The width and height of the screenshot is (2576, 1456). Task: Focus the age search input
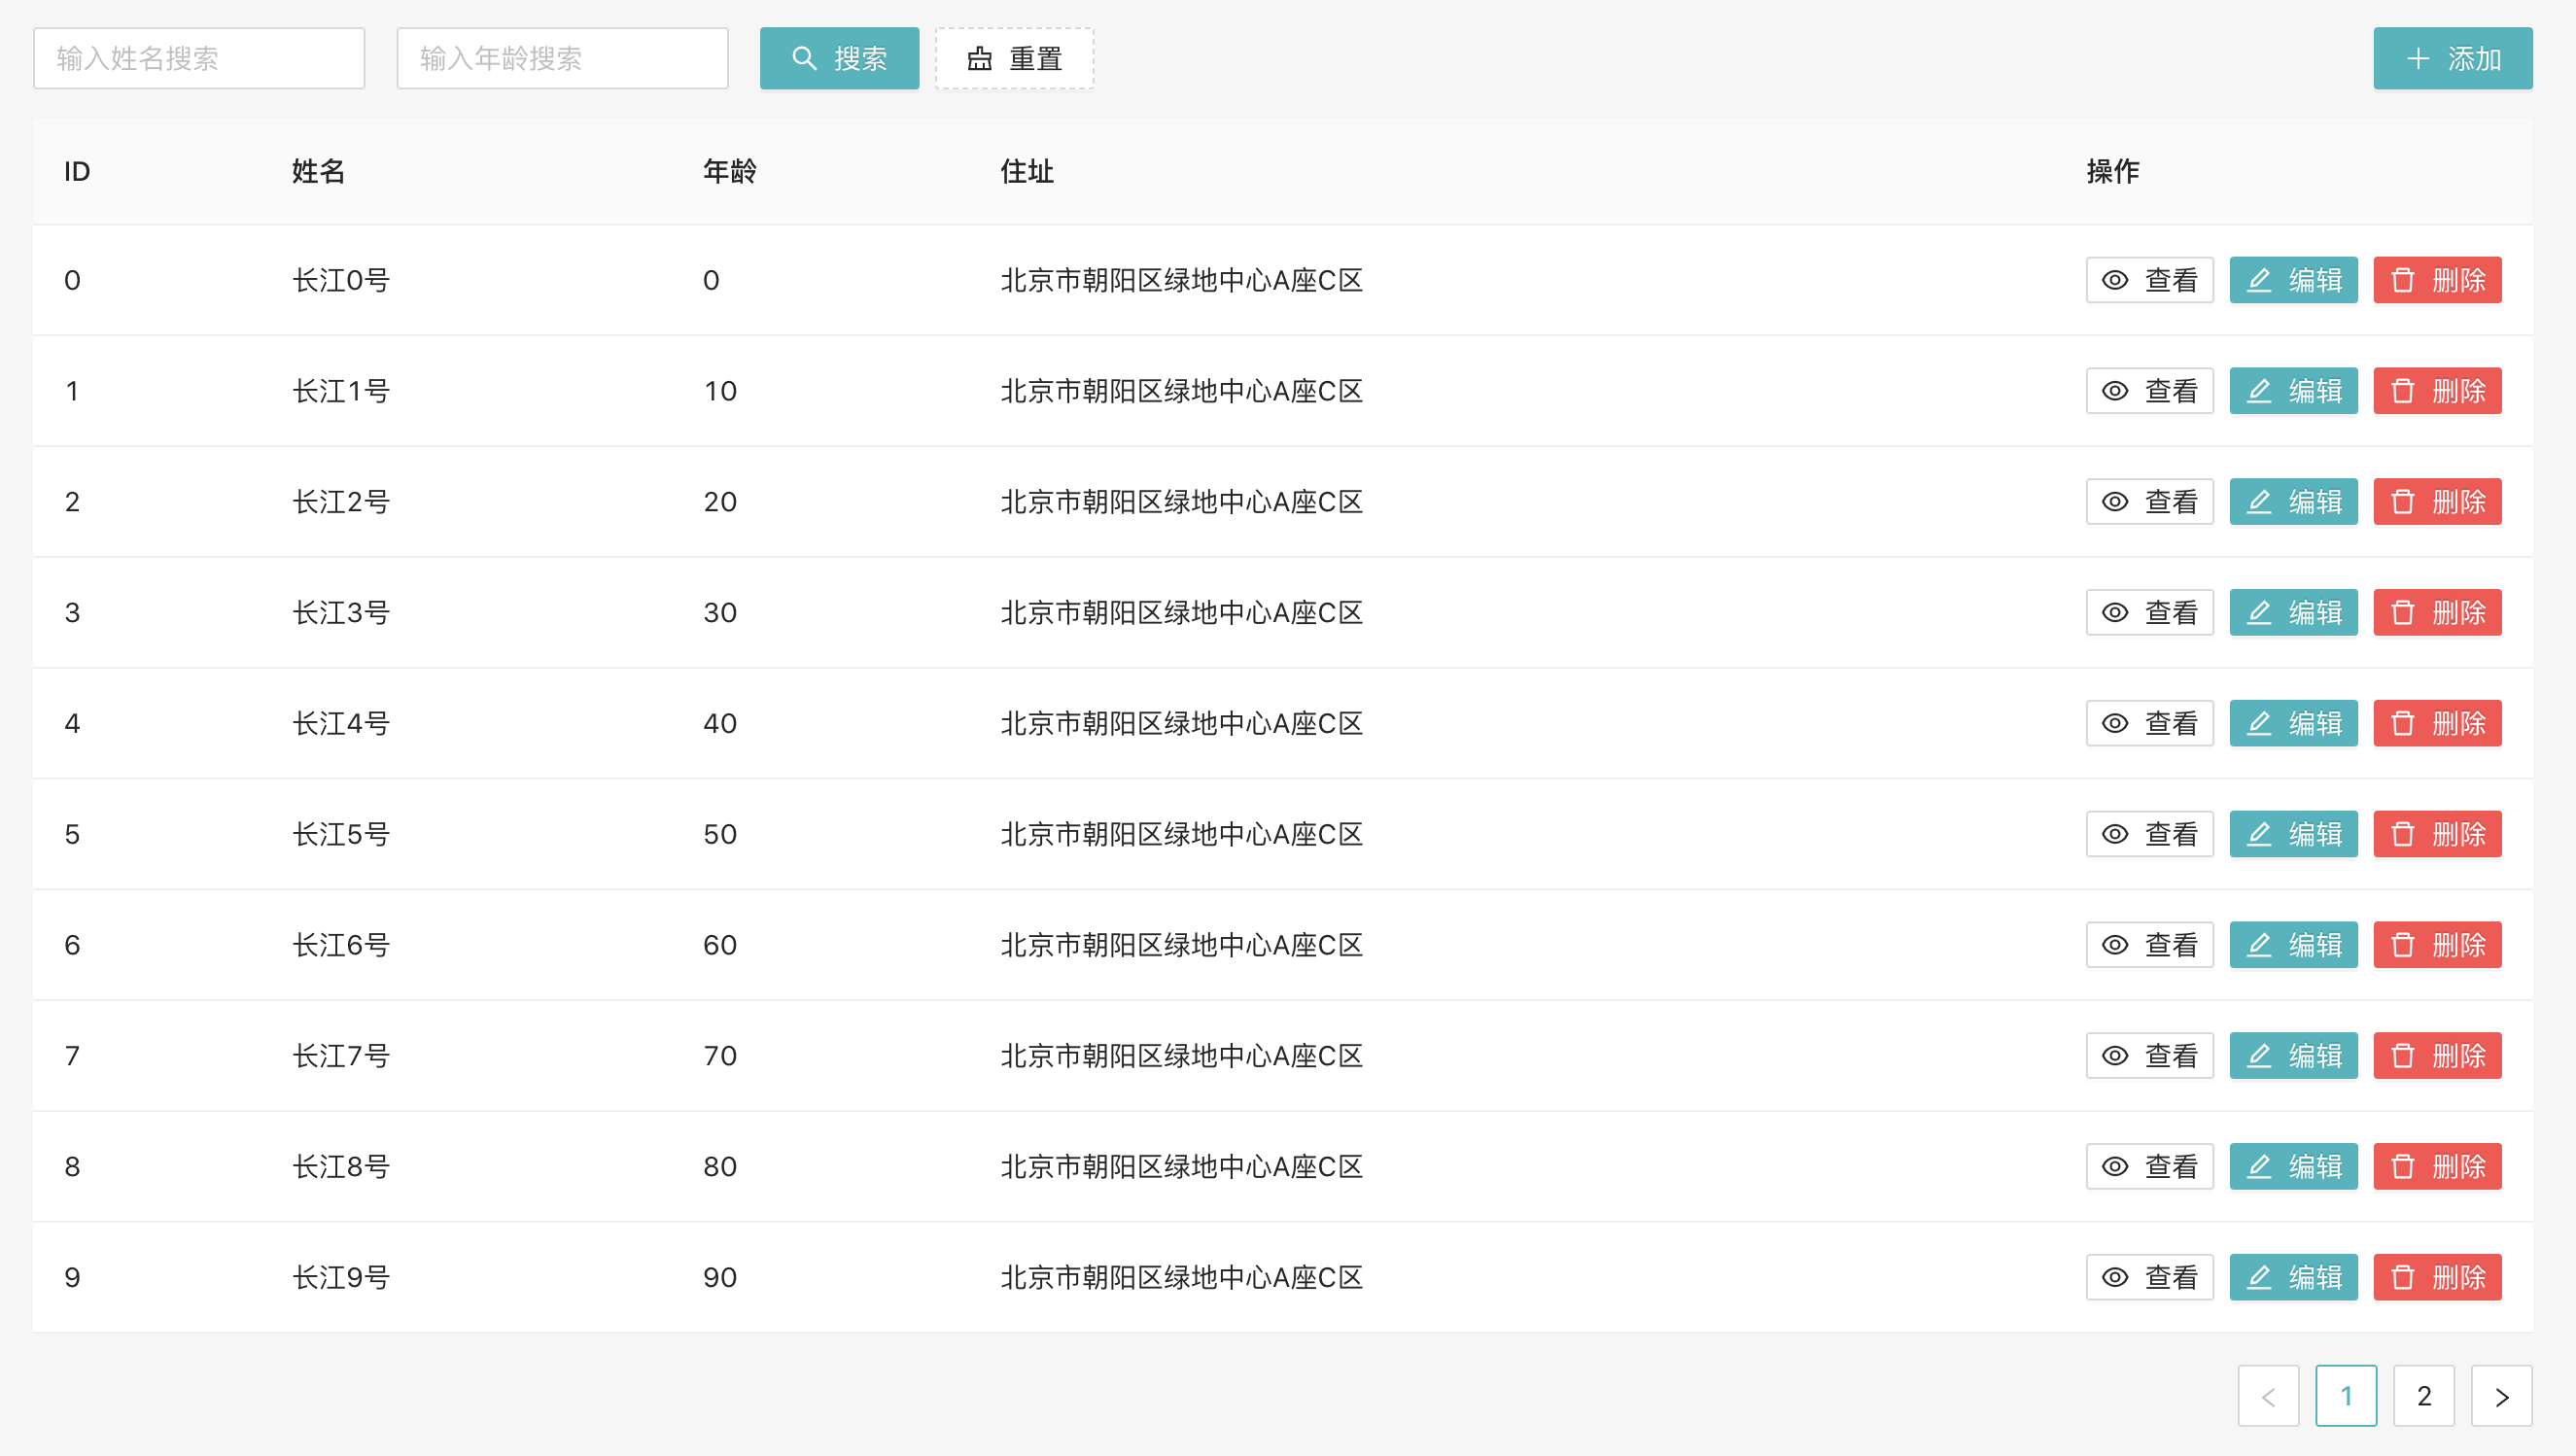coord(561,59)
